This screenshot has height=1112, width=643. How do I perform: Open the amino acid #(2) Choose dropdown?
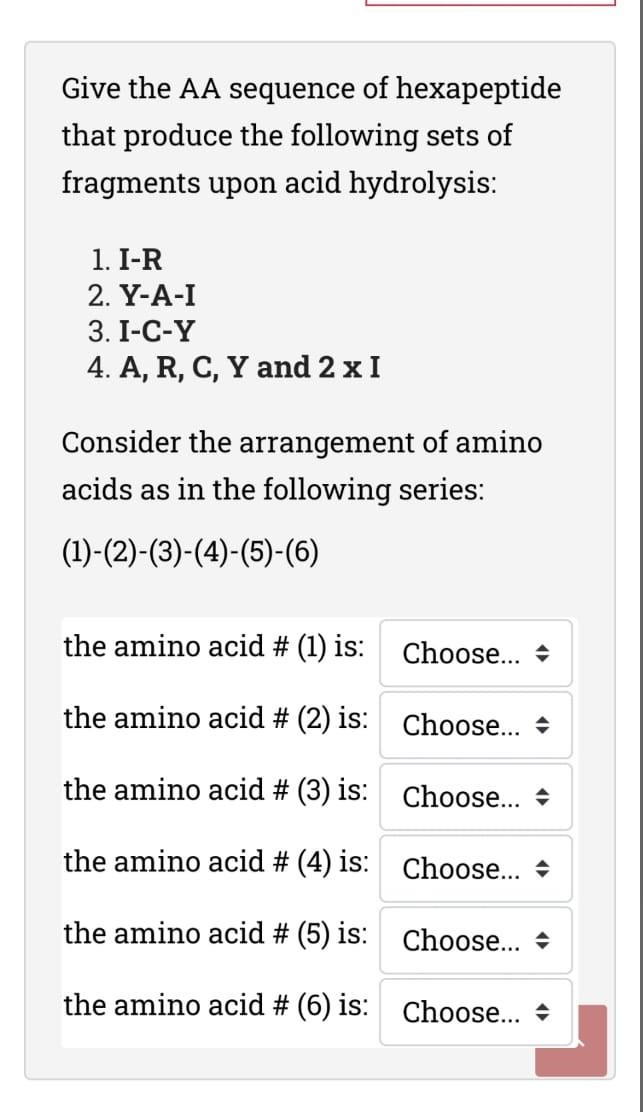475,725
